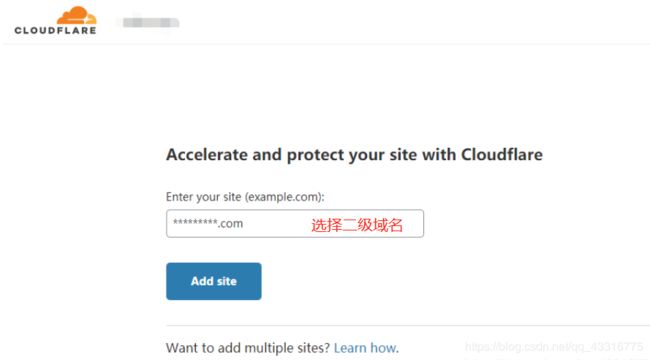Click the word Cloudflare in the heading
This screenshot has height=360, width=650.
[502, 155]
